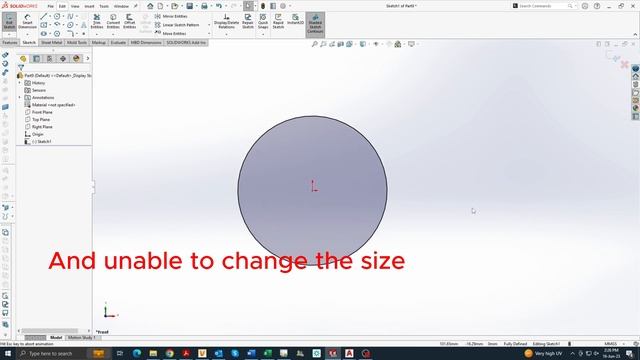Switch to the MBD Dimensions tab
The image size is (640, 360).
pos(146,42)
